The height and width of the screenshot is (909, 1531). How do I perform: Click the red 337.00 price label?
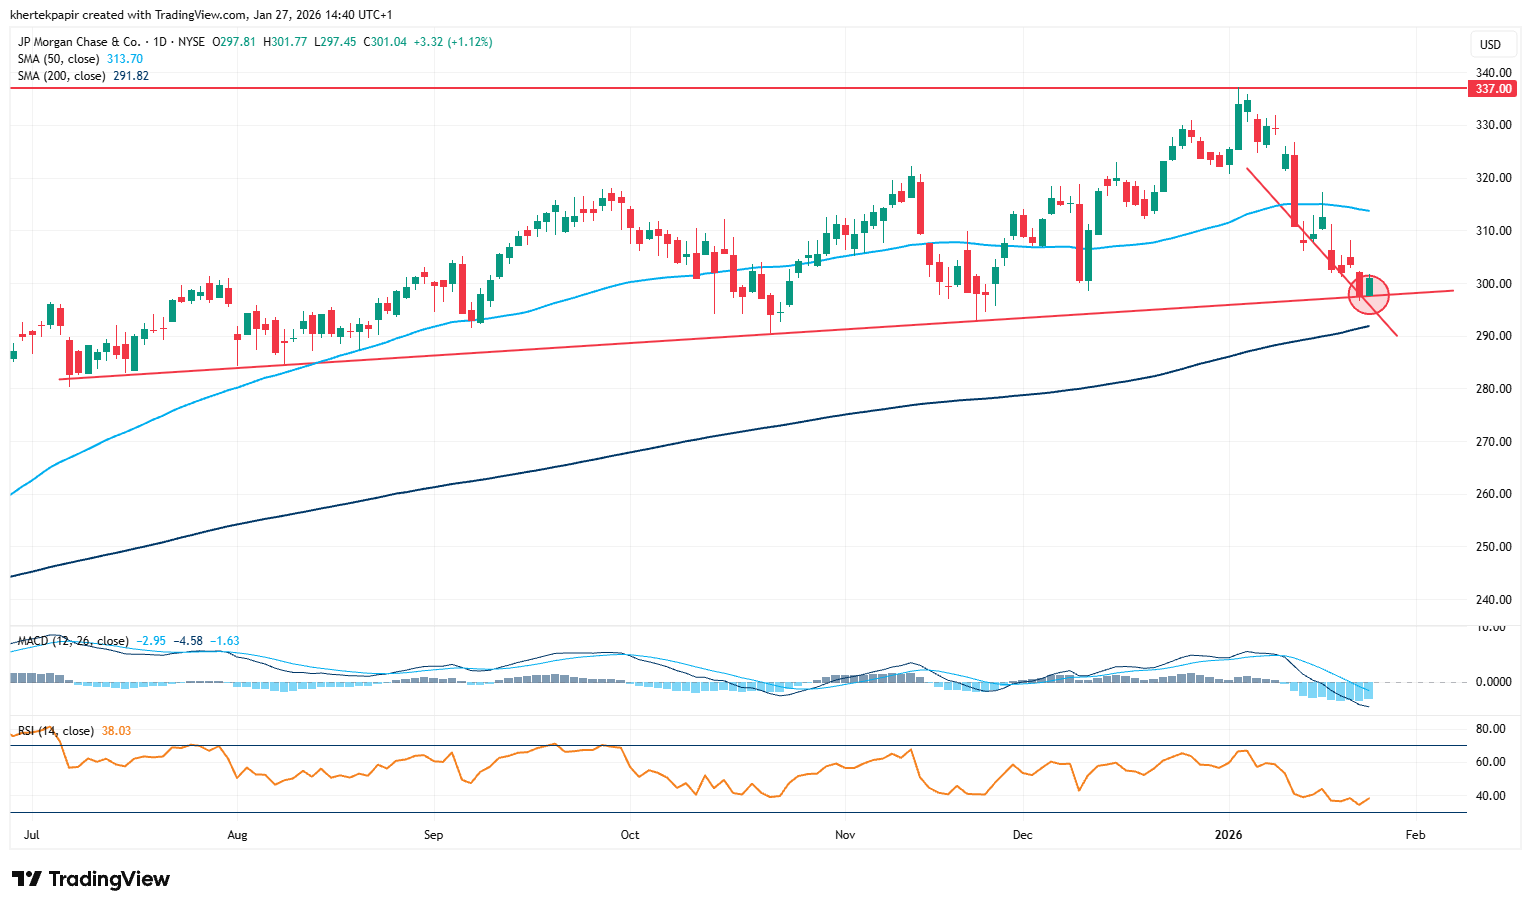pos(1493,89)
